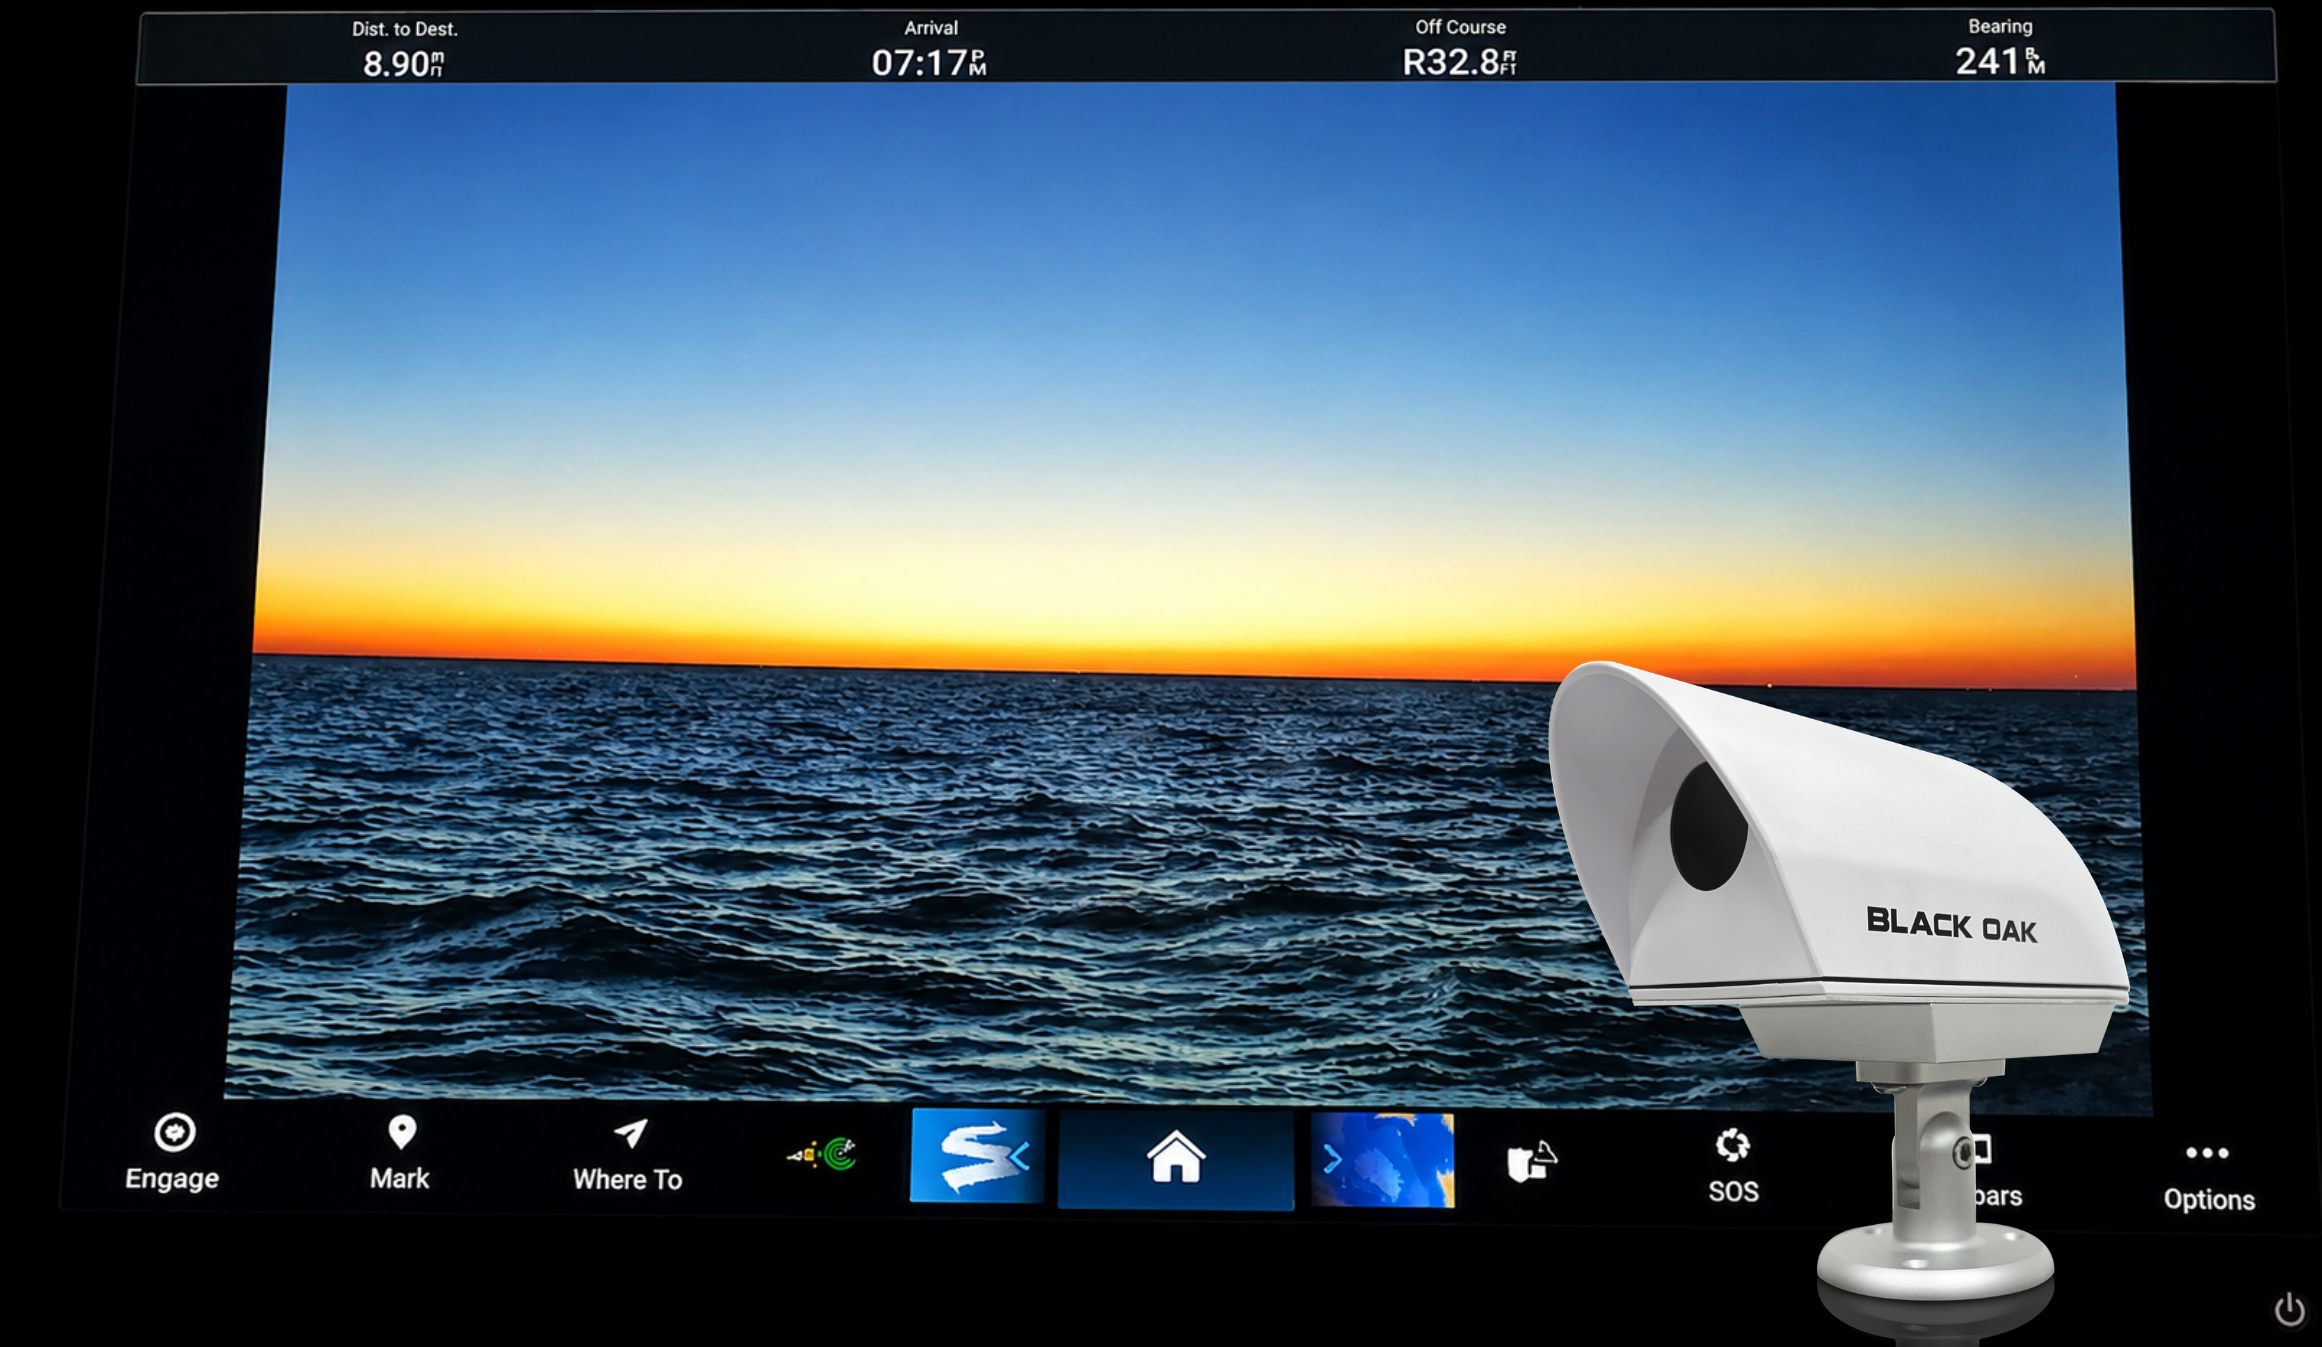The height and width of the screenshot is (1347, 2322).
Task: Click the Where To text label
Action: point(628,1180)
